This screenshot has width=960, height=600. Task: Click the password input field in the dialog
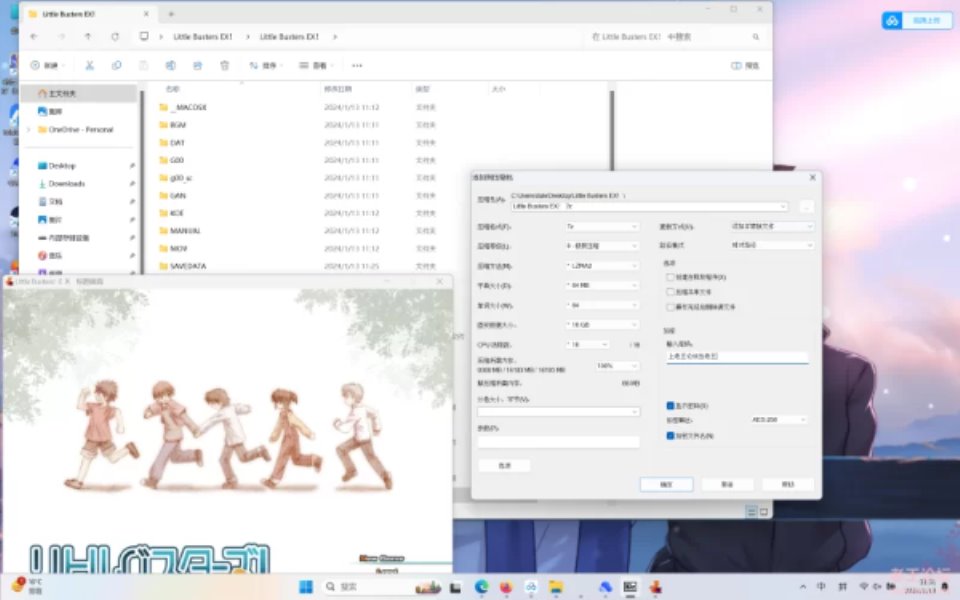point(737,357)
